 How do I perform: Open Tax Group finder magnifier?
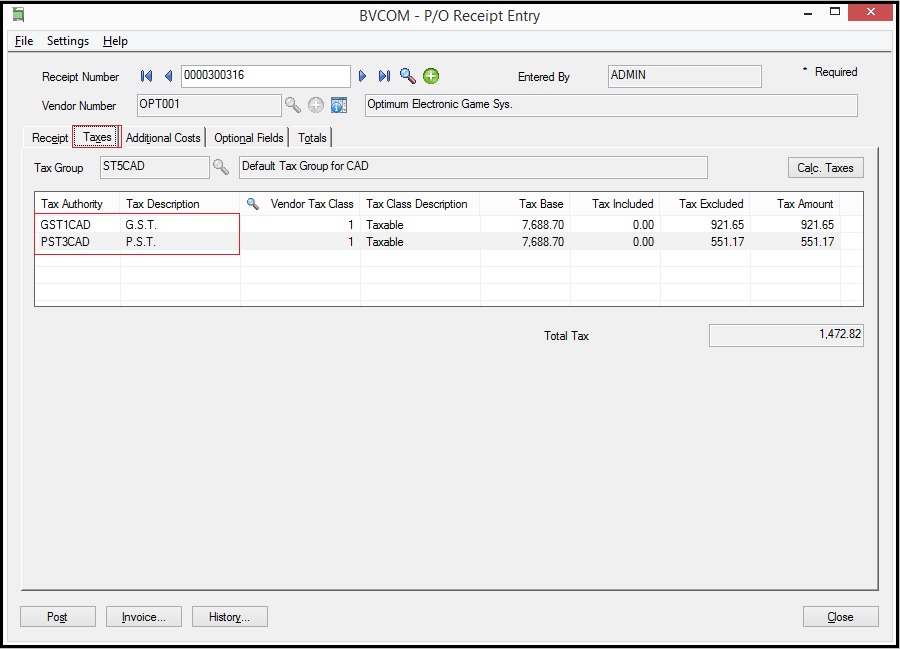[x=221, y=167]
